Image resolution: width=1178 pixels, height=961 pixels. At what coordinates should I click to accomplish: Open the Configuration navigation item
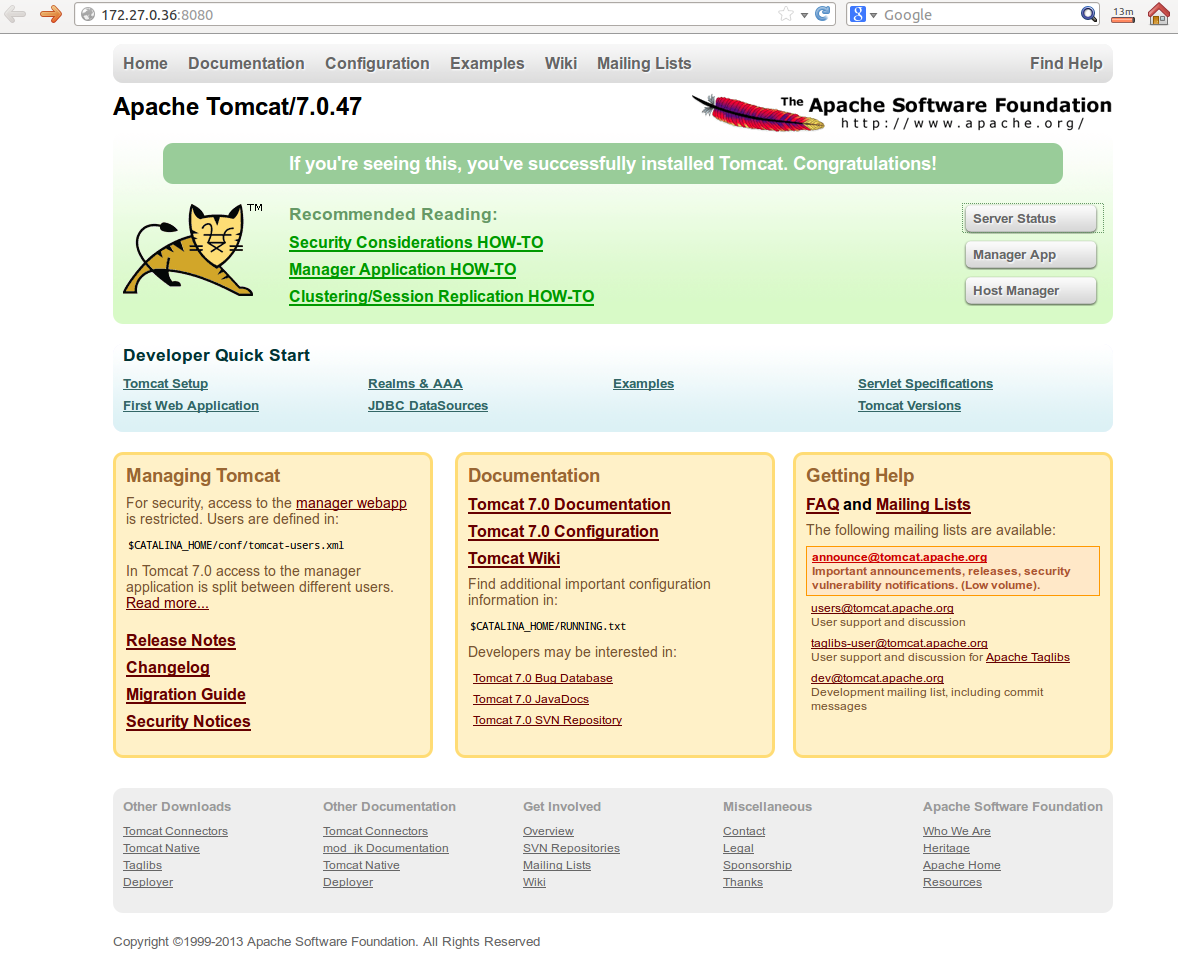tap(377, 64)
